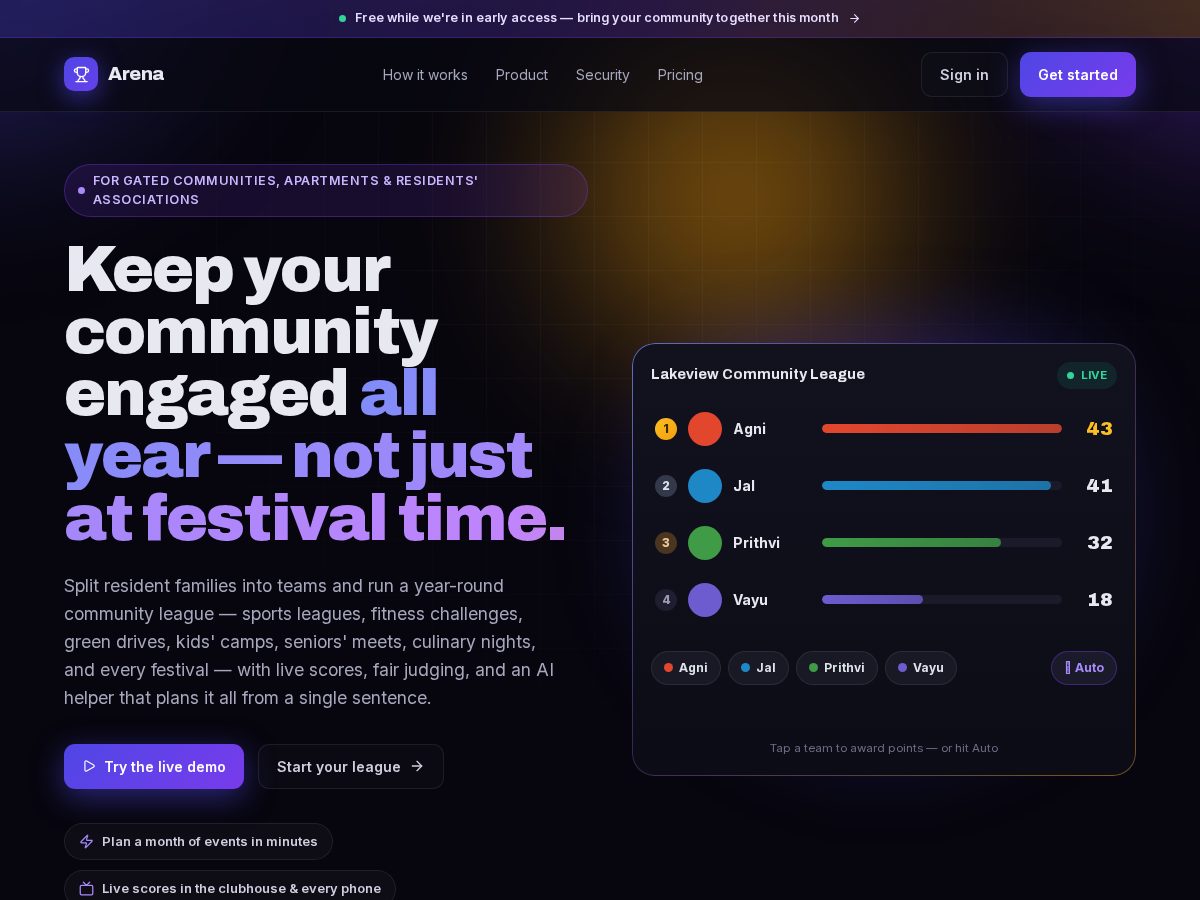Click the arrow icon in announcement banner

[x=854, y=18]
